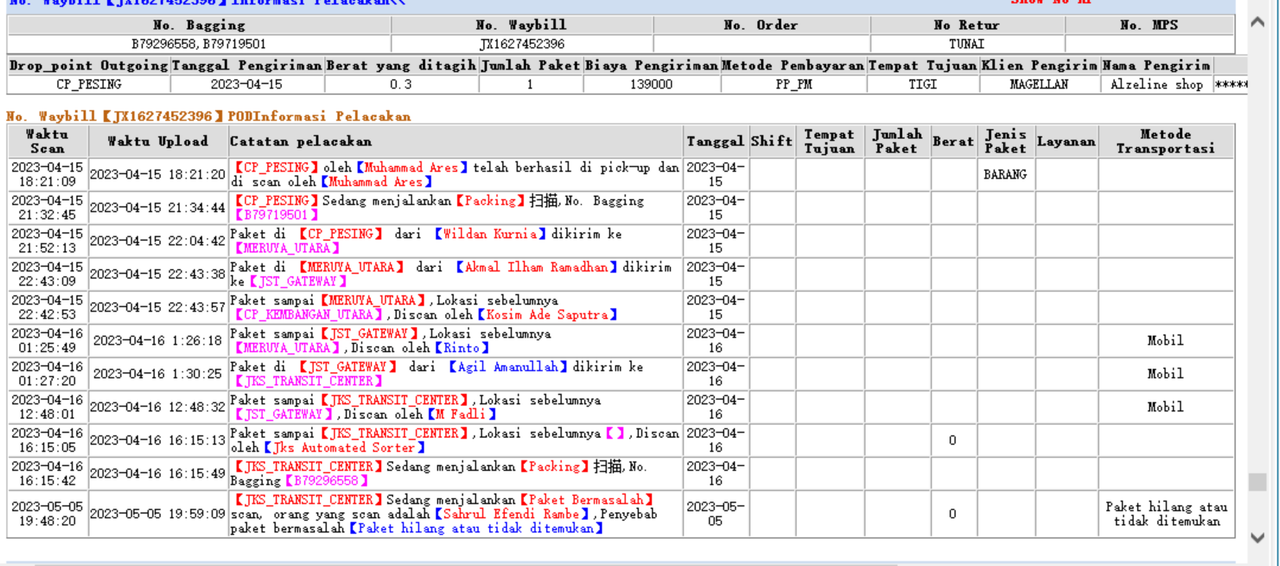
Task: Click 'Mobil' in the 01:27:20 scan row
Action: click(x=1165, y=374)
